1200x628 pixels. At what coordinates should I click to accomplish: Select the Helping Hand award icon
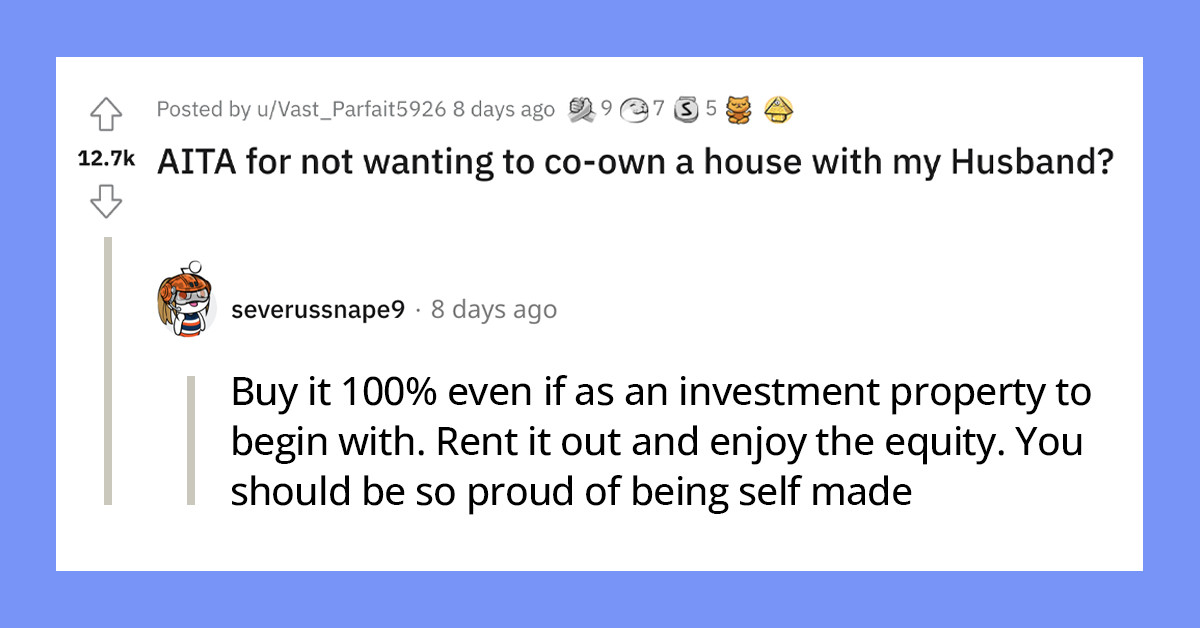click(581, 109)
